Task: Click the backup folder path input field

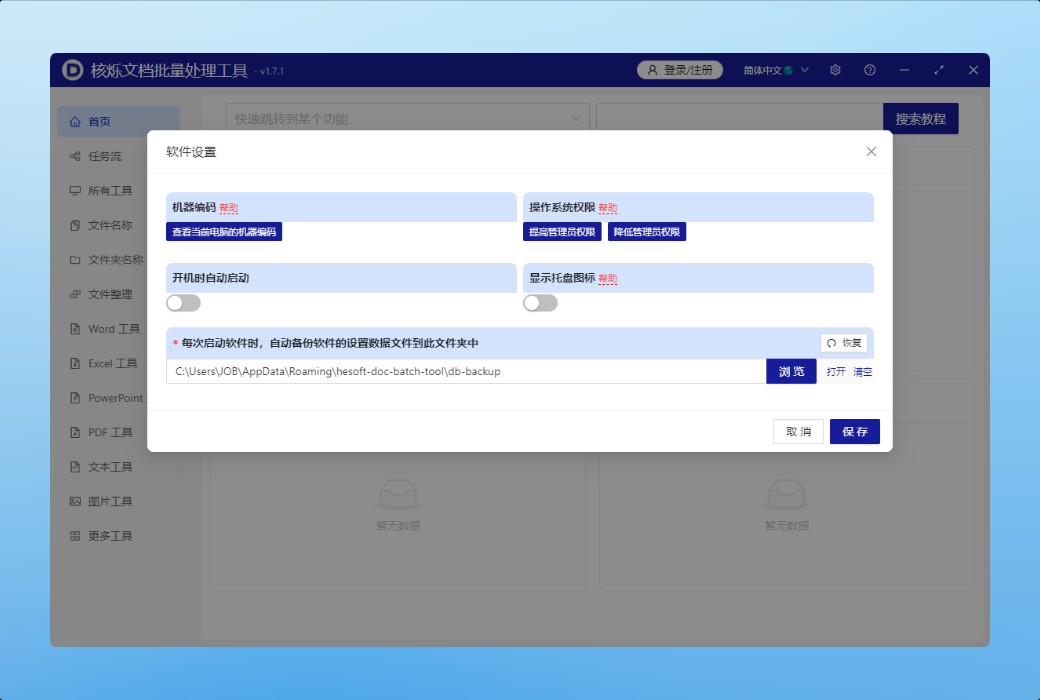Action: pyautogui.click(x=465, y=372)
